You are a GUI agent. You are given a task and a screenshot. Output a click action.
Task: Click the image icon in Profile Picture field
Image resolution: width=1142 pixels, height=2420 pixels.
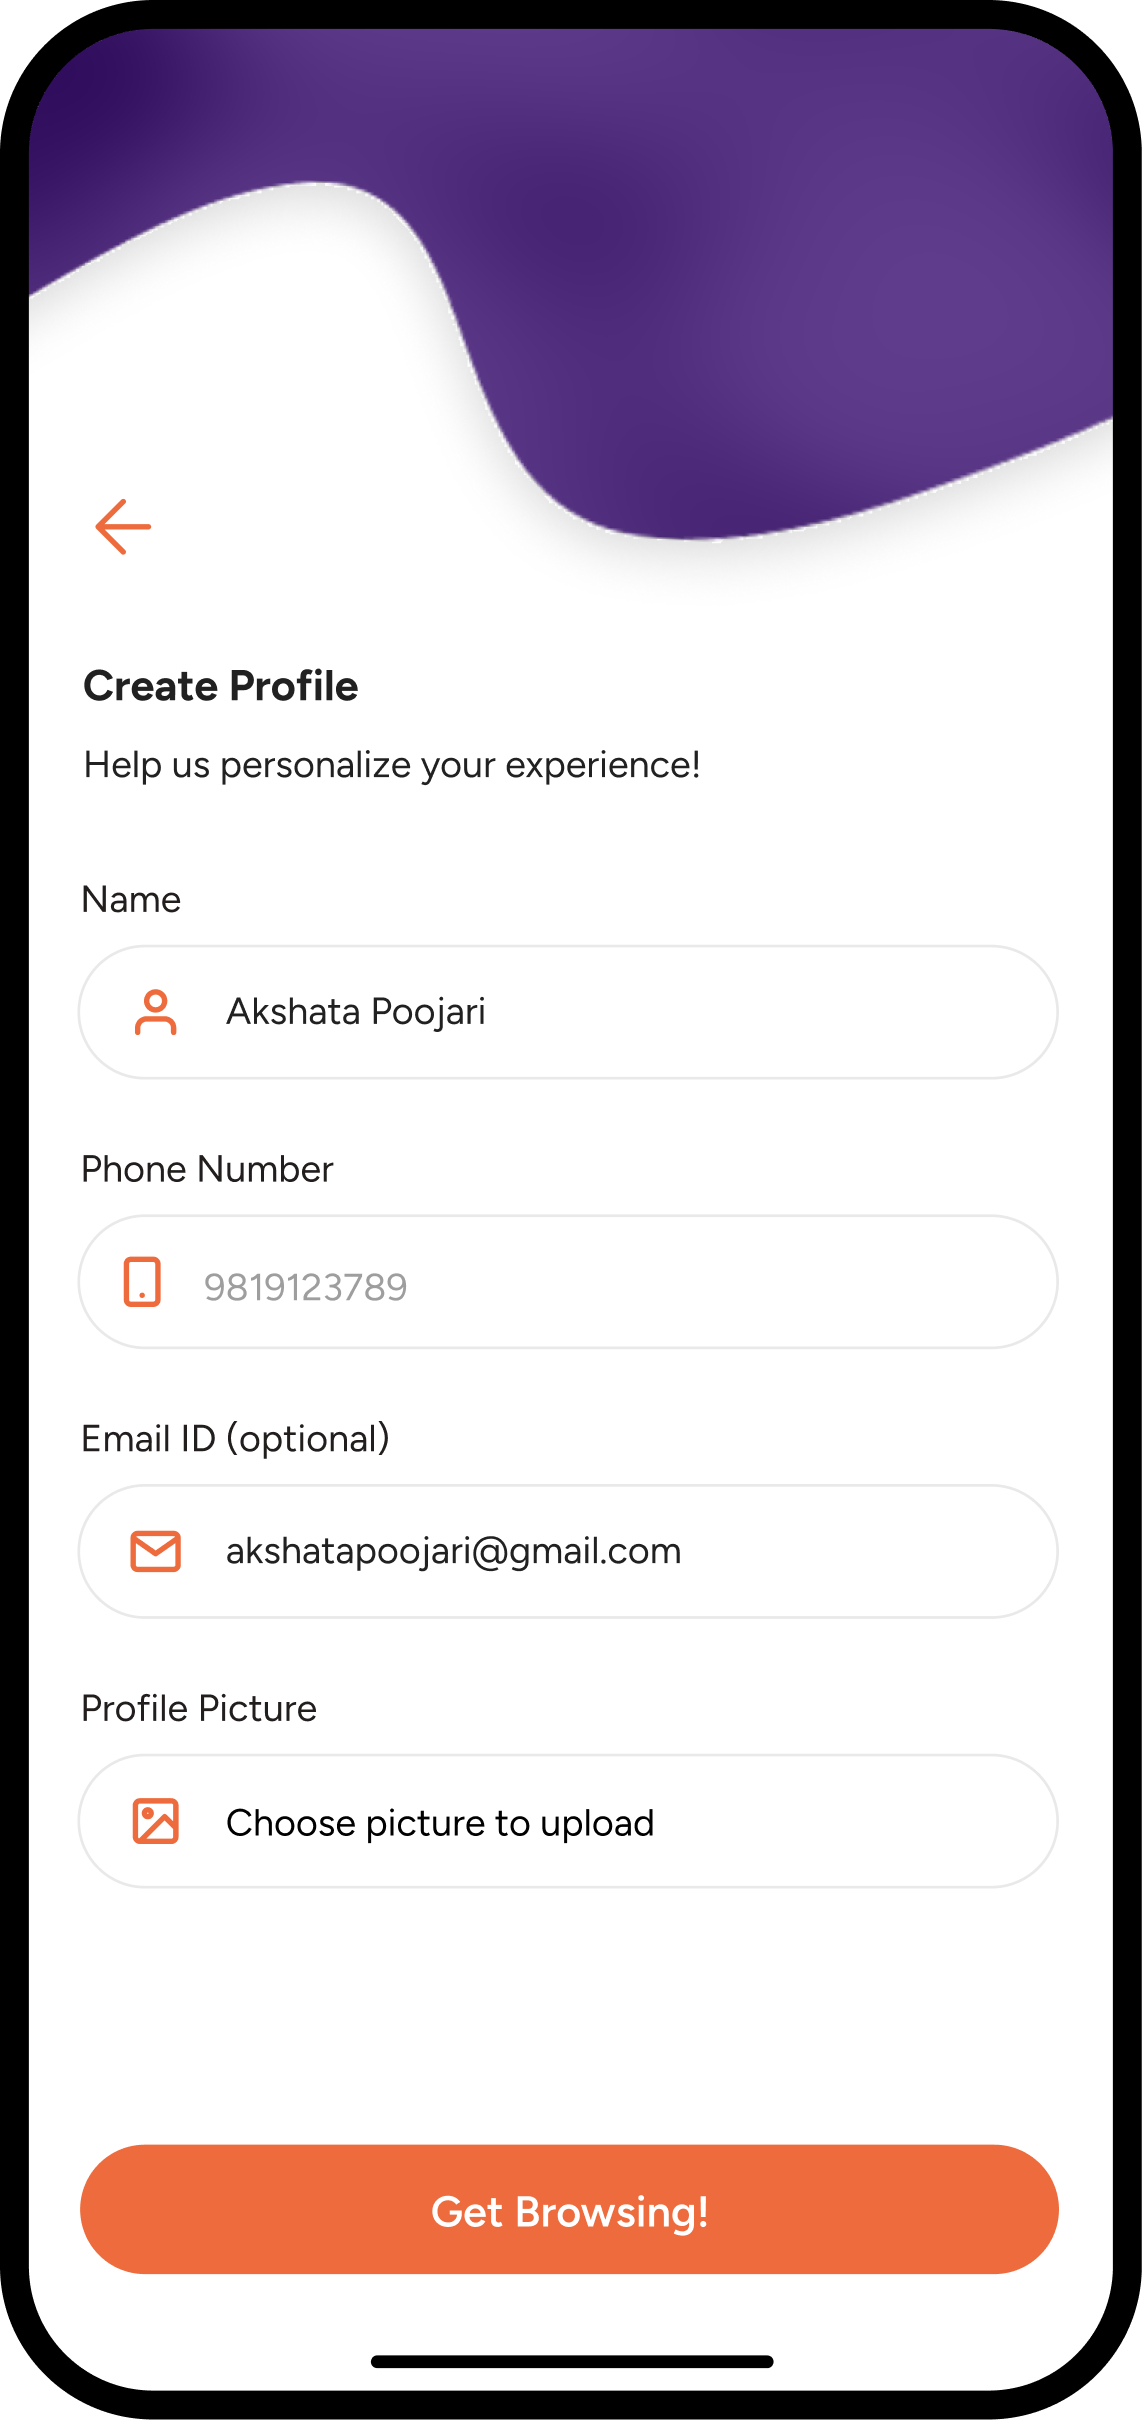[156, 1821]
